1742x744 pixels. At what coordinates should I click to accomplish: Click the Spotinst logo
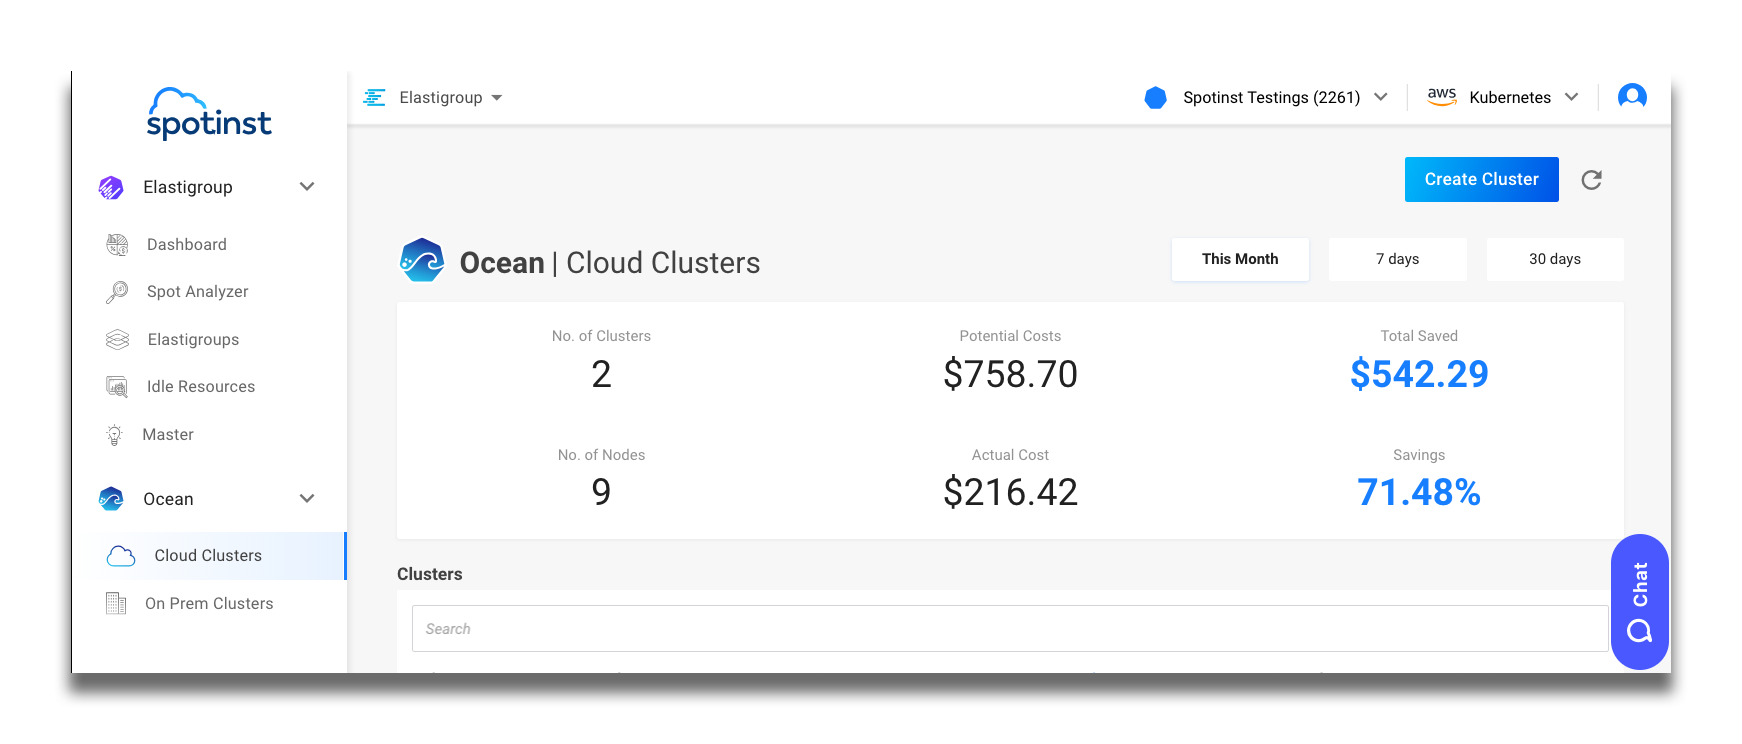tap(209, 114)
